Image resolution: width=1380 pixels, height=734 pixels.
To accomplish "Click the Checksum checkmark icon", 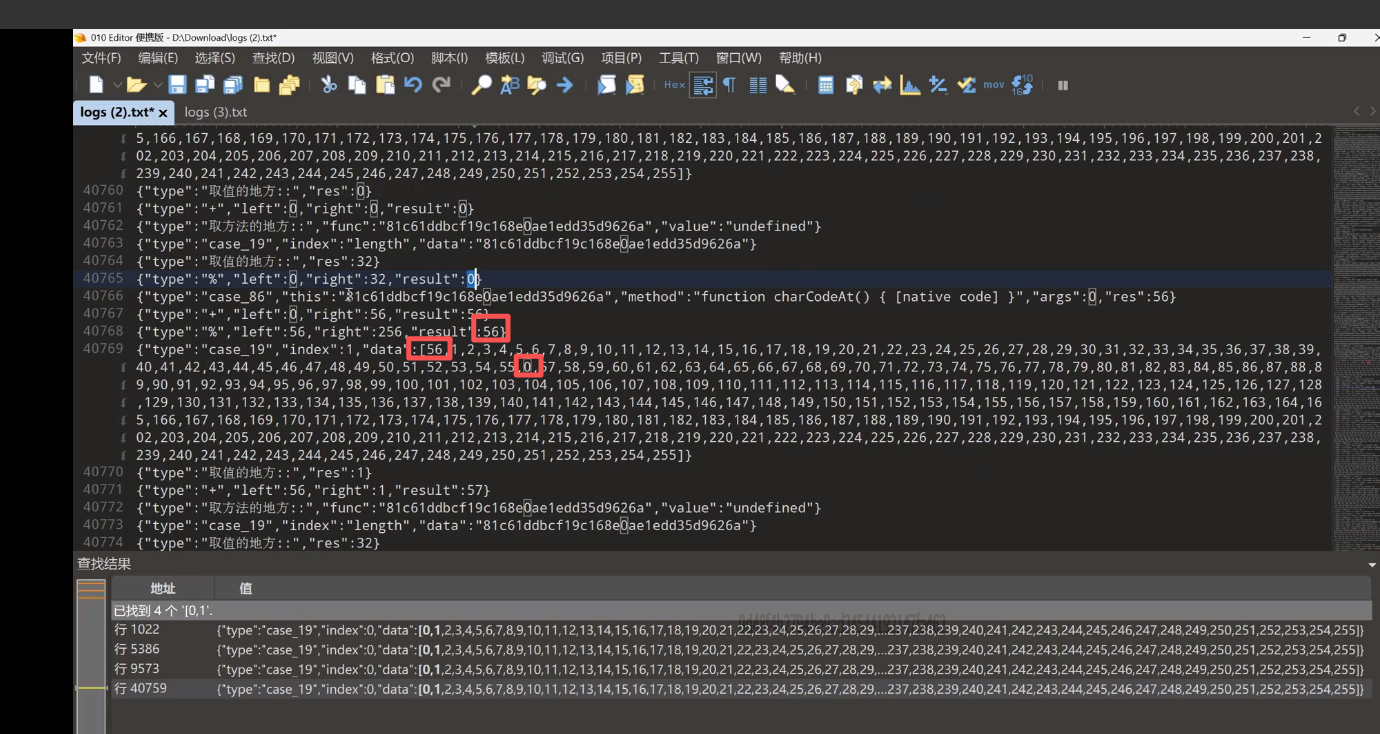I will tap(966, 85).
